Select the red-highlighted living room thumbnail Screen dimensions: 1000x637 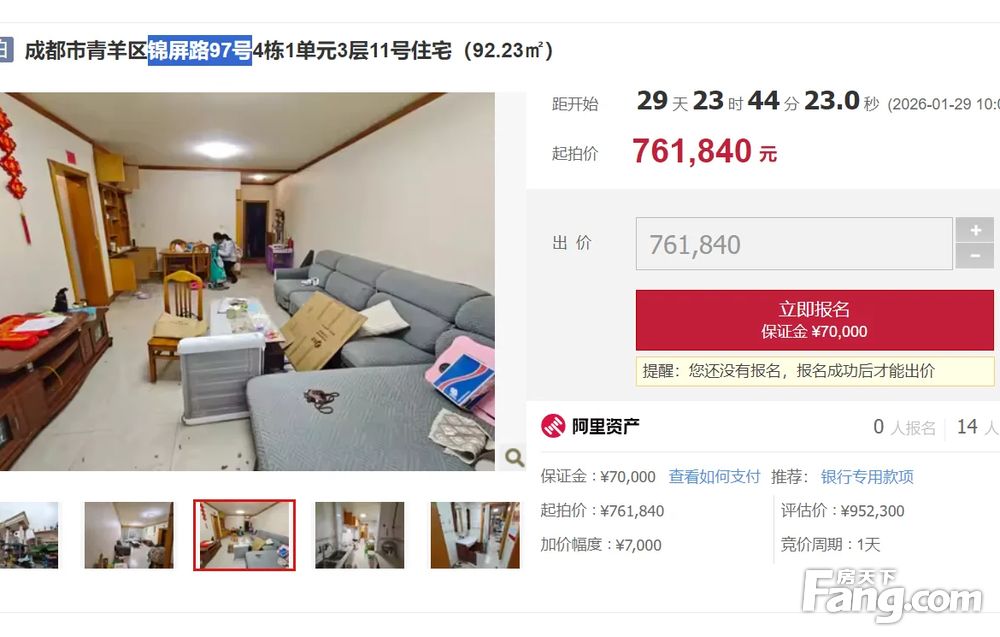pos(244,535)
